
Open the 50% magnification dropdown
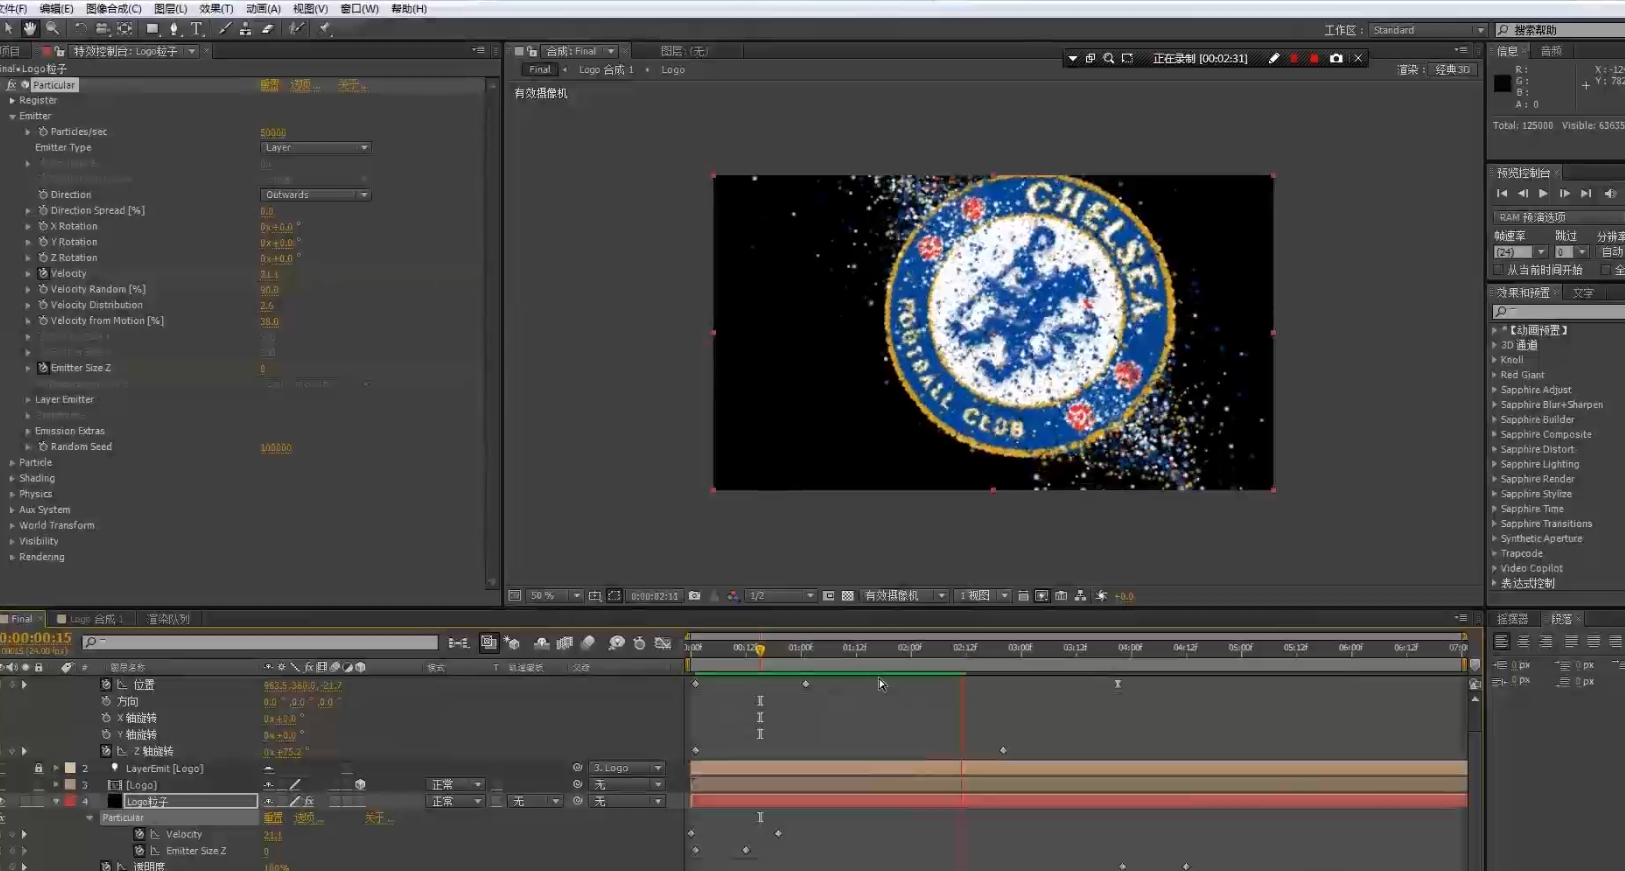555,596
